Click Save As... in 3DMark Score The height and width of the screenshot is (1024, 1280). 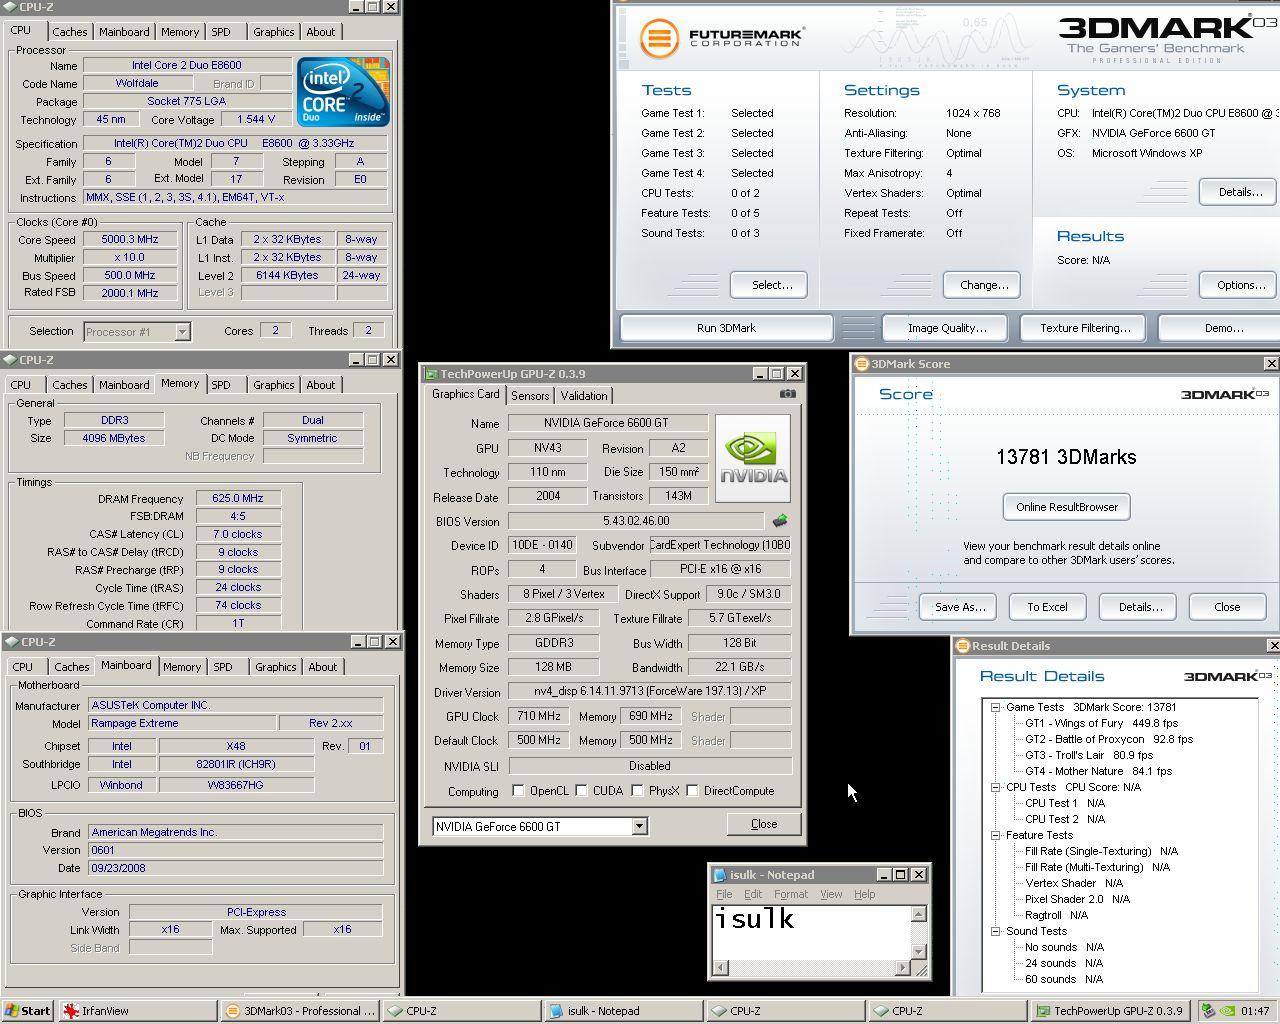pos(960,607)
